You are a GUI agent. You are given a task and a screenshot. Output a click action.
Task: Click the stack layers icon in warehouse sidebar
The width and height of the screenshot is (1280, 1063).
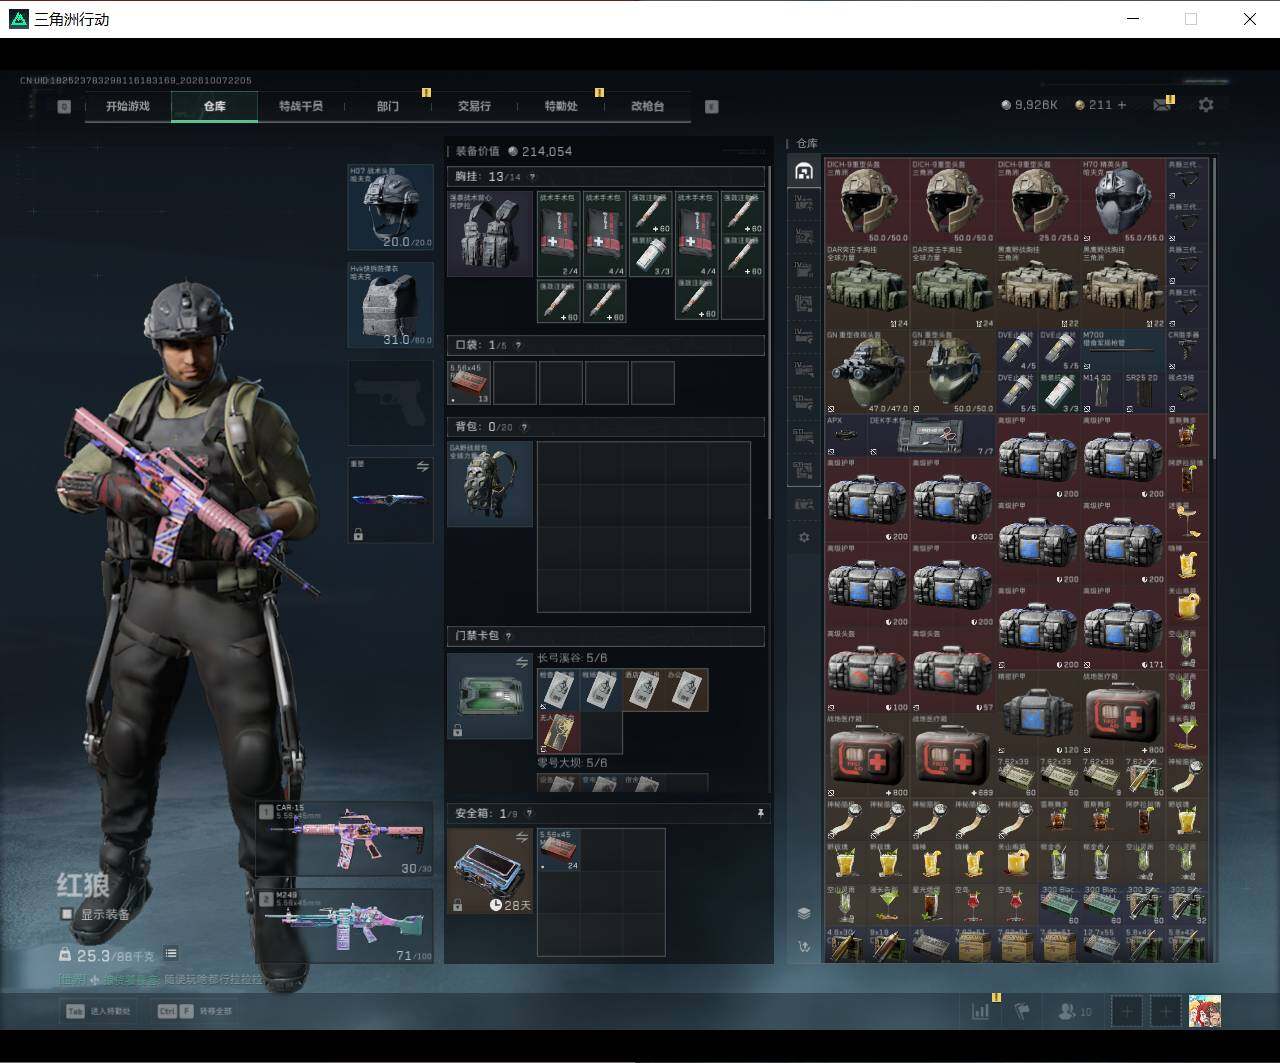pyautogui.click(x=803, y=913)
